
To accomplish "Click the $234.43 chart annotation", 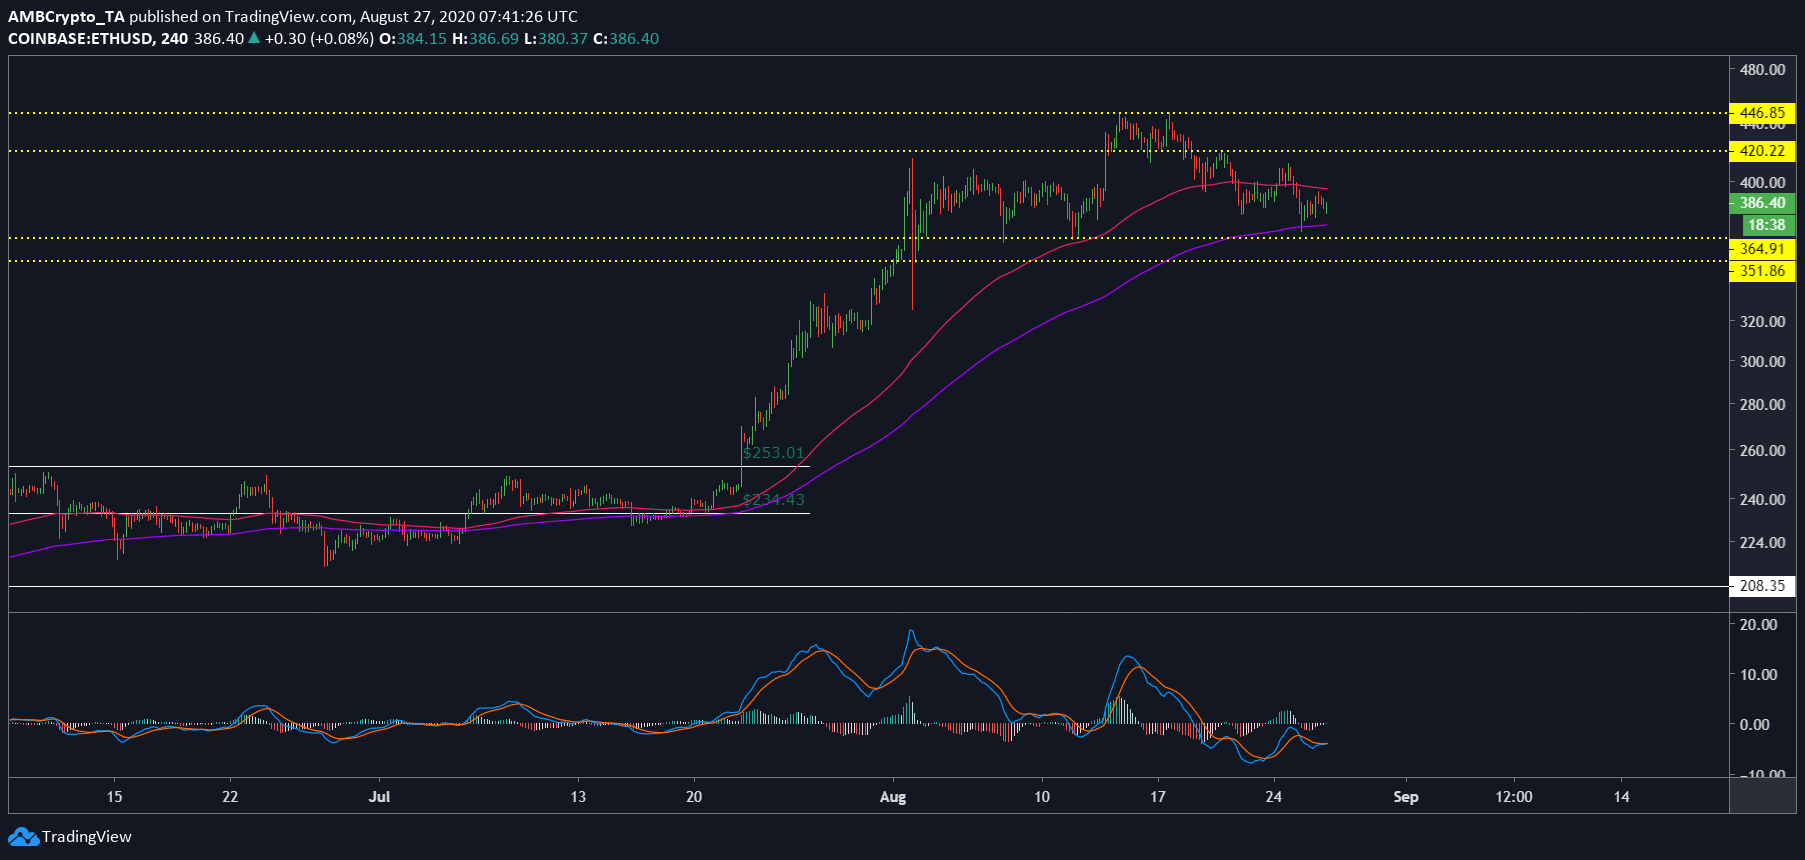I will (773, 500).
